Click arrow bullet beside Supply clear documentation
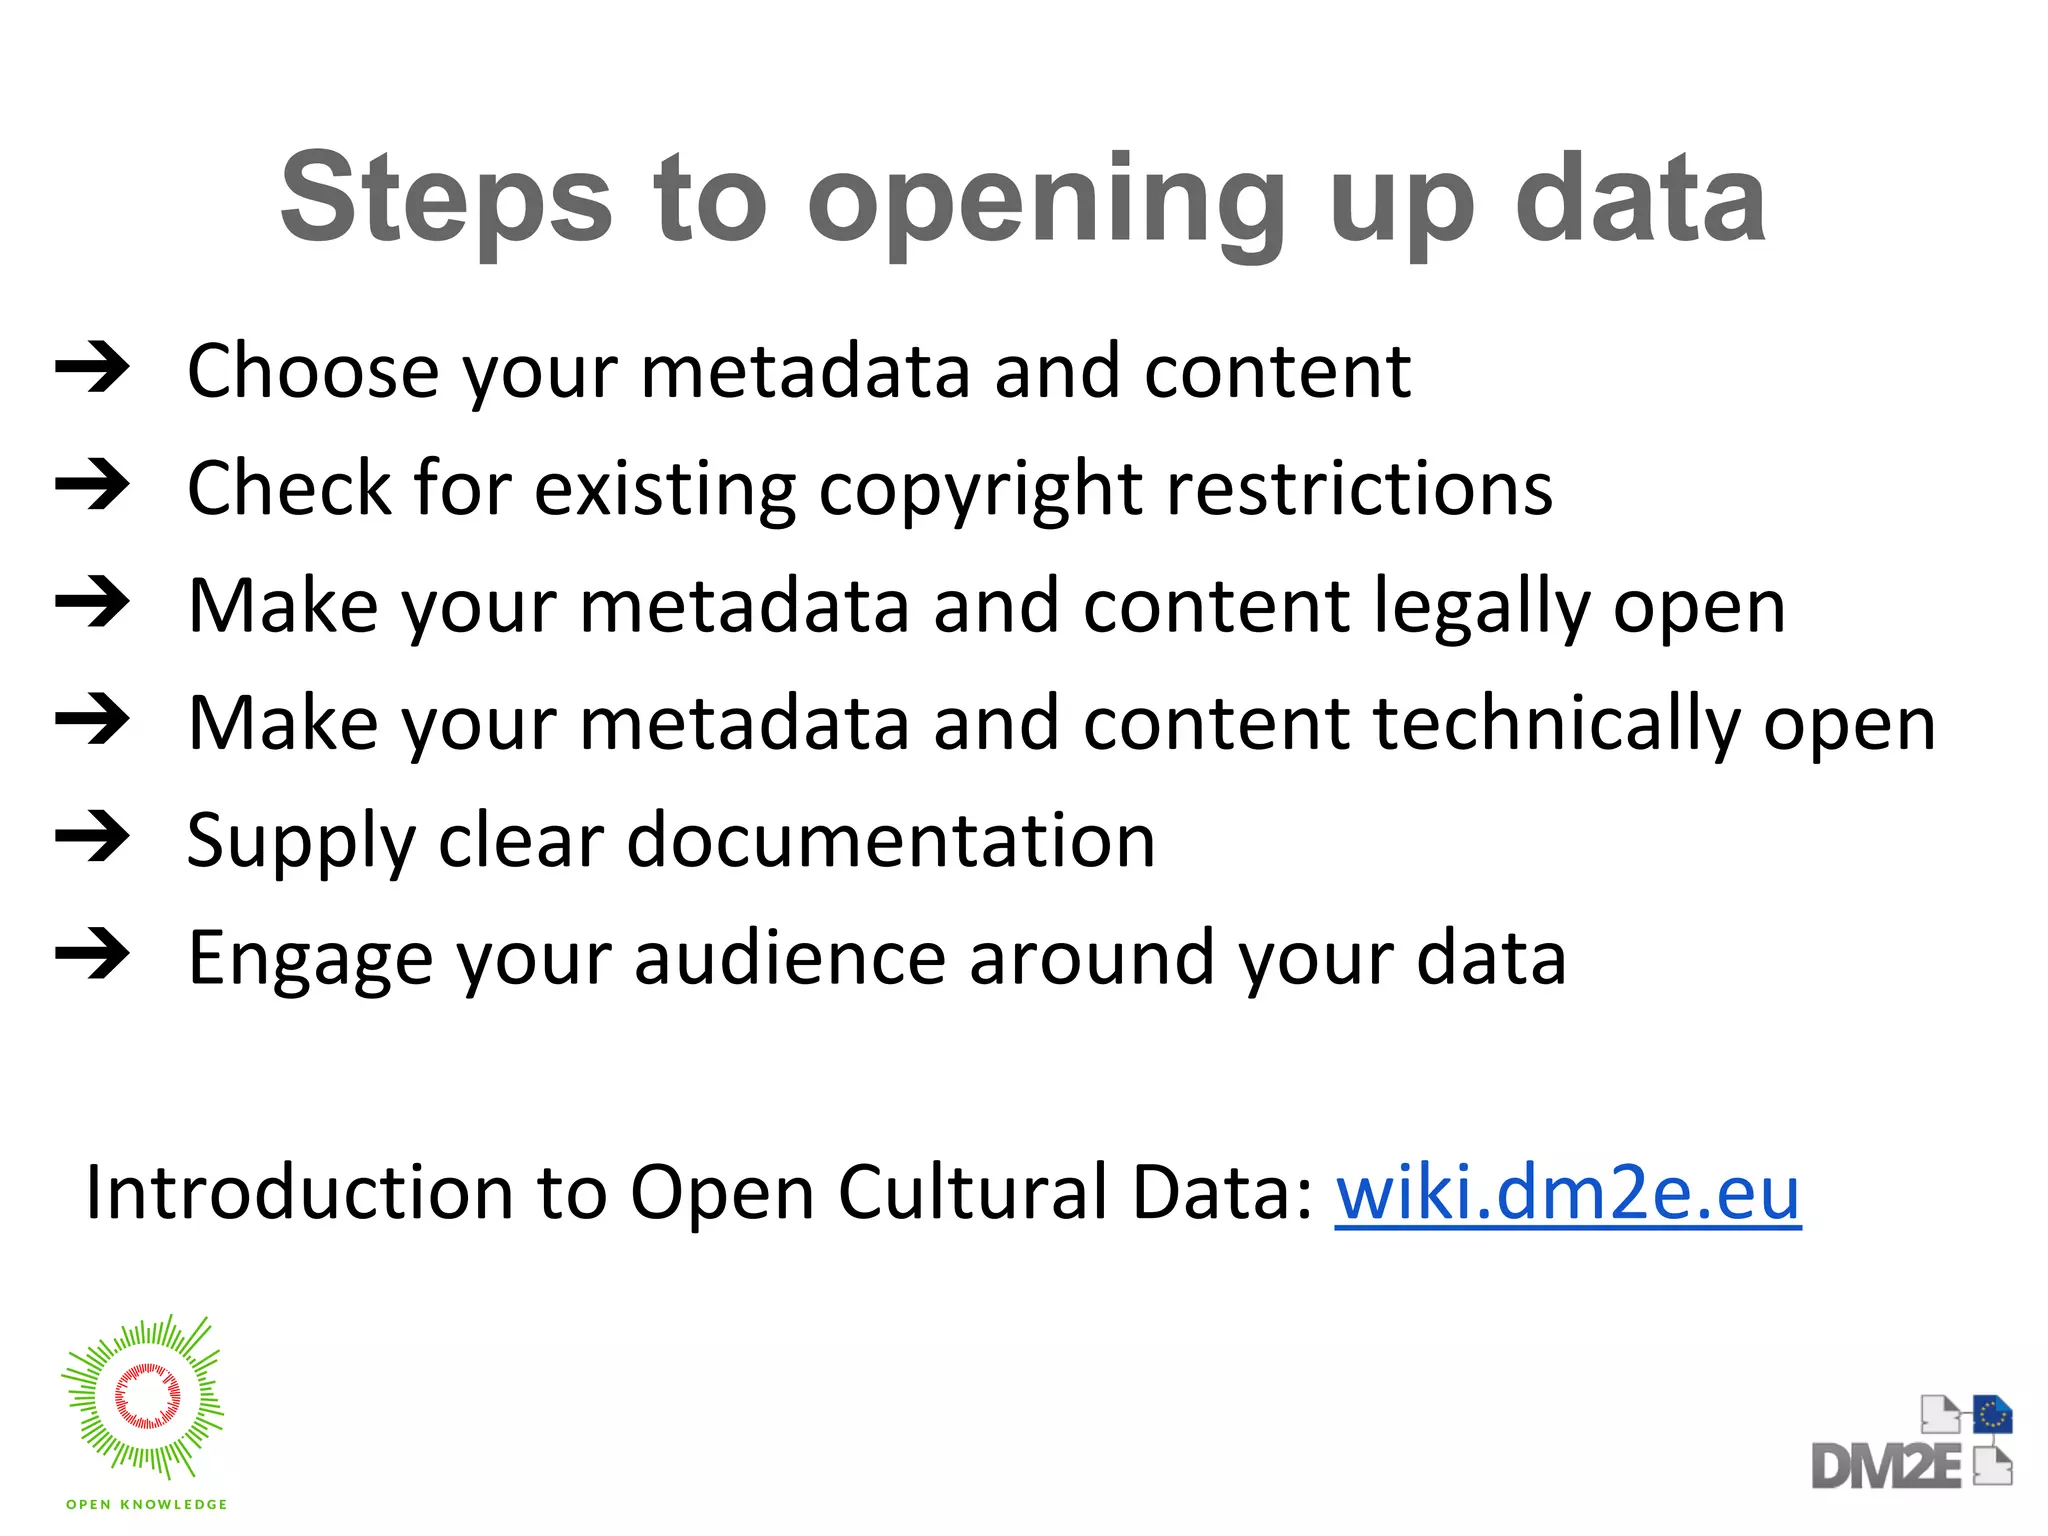This screenshot has height=1536, width=2048. click(92, 837)
